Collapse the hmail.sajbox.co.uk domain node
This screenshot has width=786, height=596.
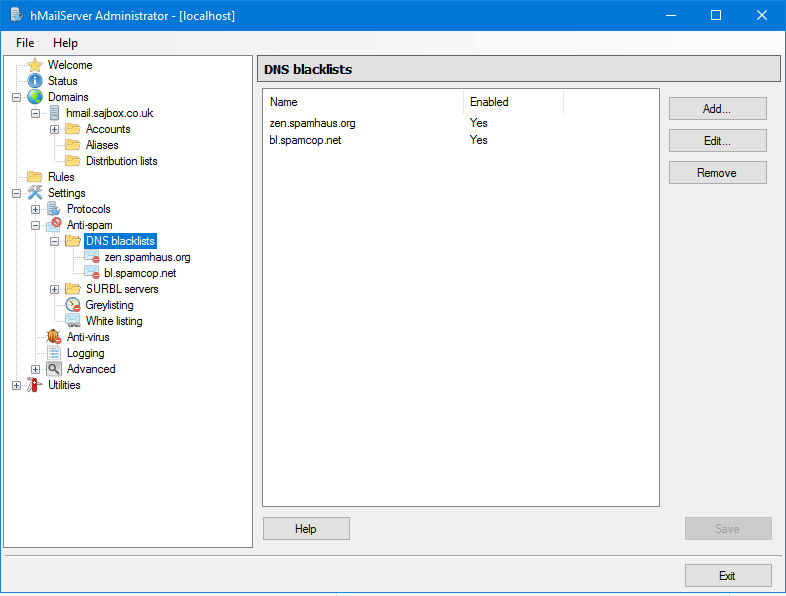click(x=36, y=113)
